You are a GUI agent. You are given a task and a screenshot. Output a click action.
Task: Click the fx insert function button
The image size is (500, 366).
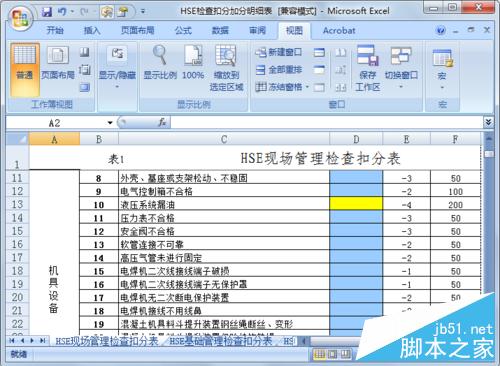click(x=162, y=122)
